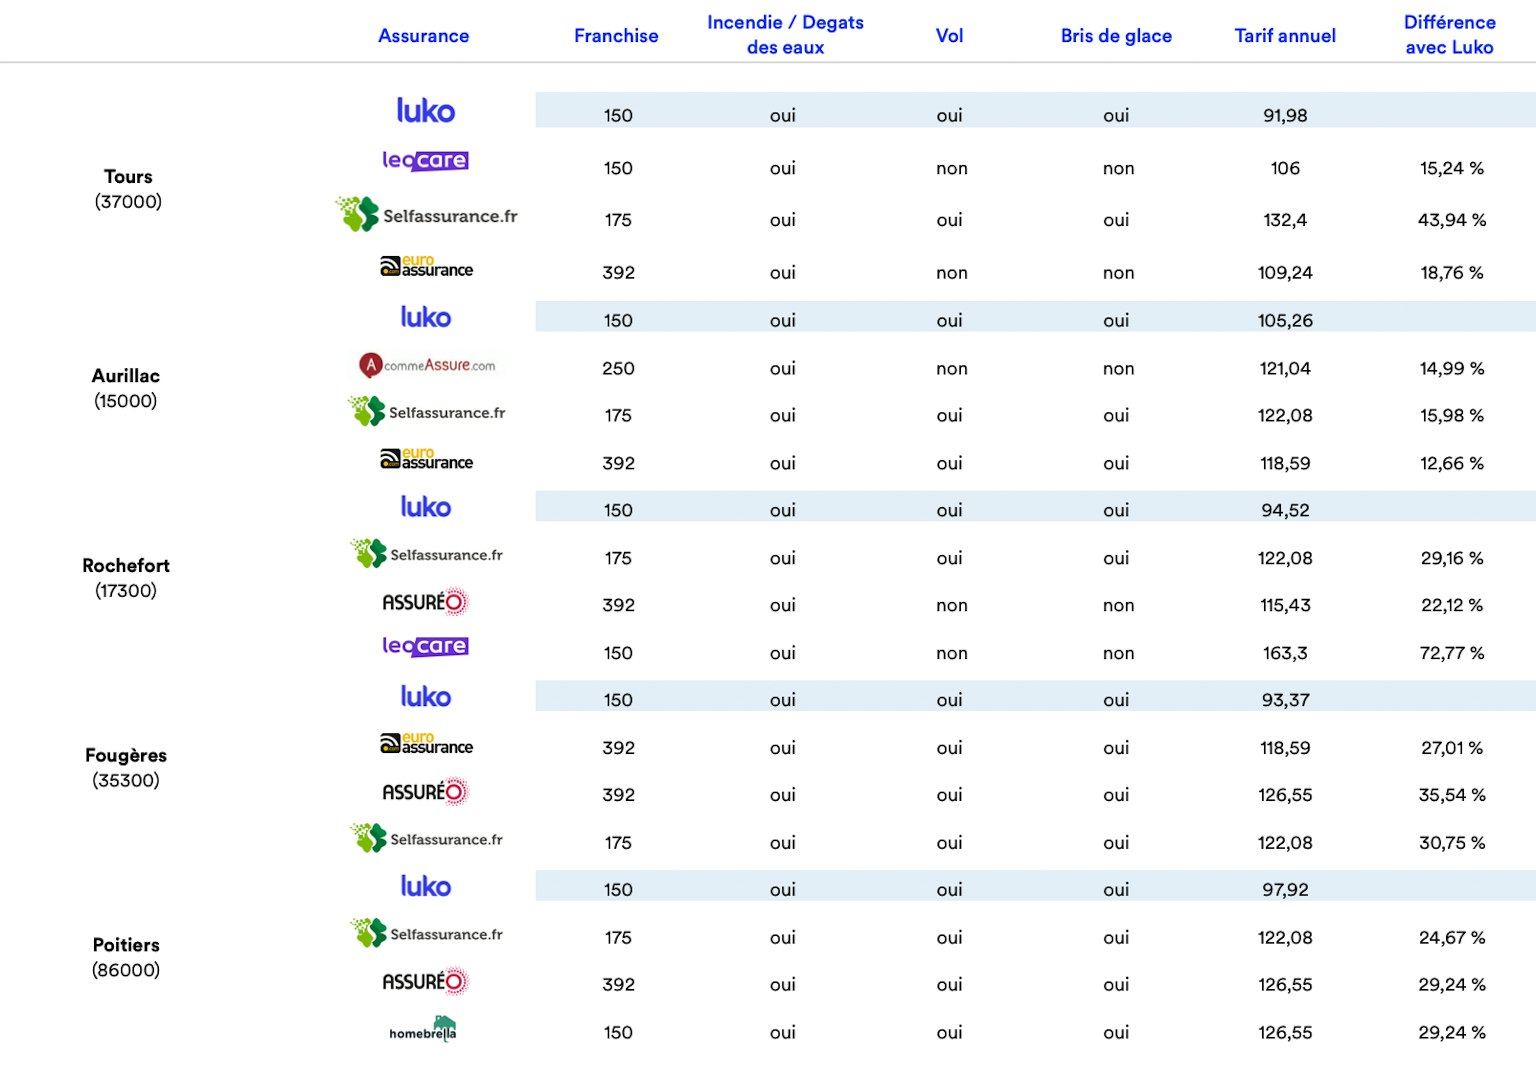Click the Leocare logo in the Tours group
Image resolution: width=1536 pixels, height=1078 pixels.
pyautogui.click(x=425, y=160)
